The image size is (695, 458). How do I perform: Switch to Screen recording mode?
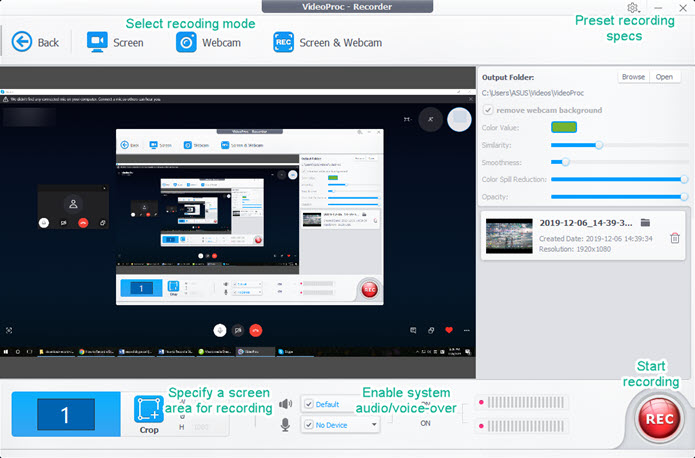[x=115, y=43]
